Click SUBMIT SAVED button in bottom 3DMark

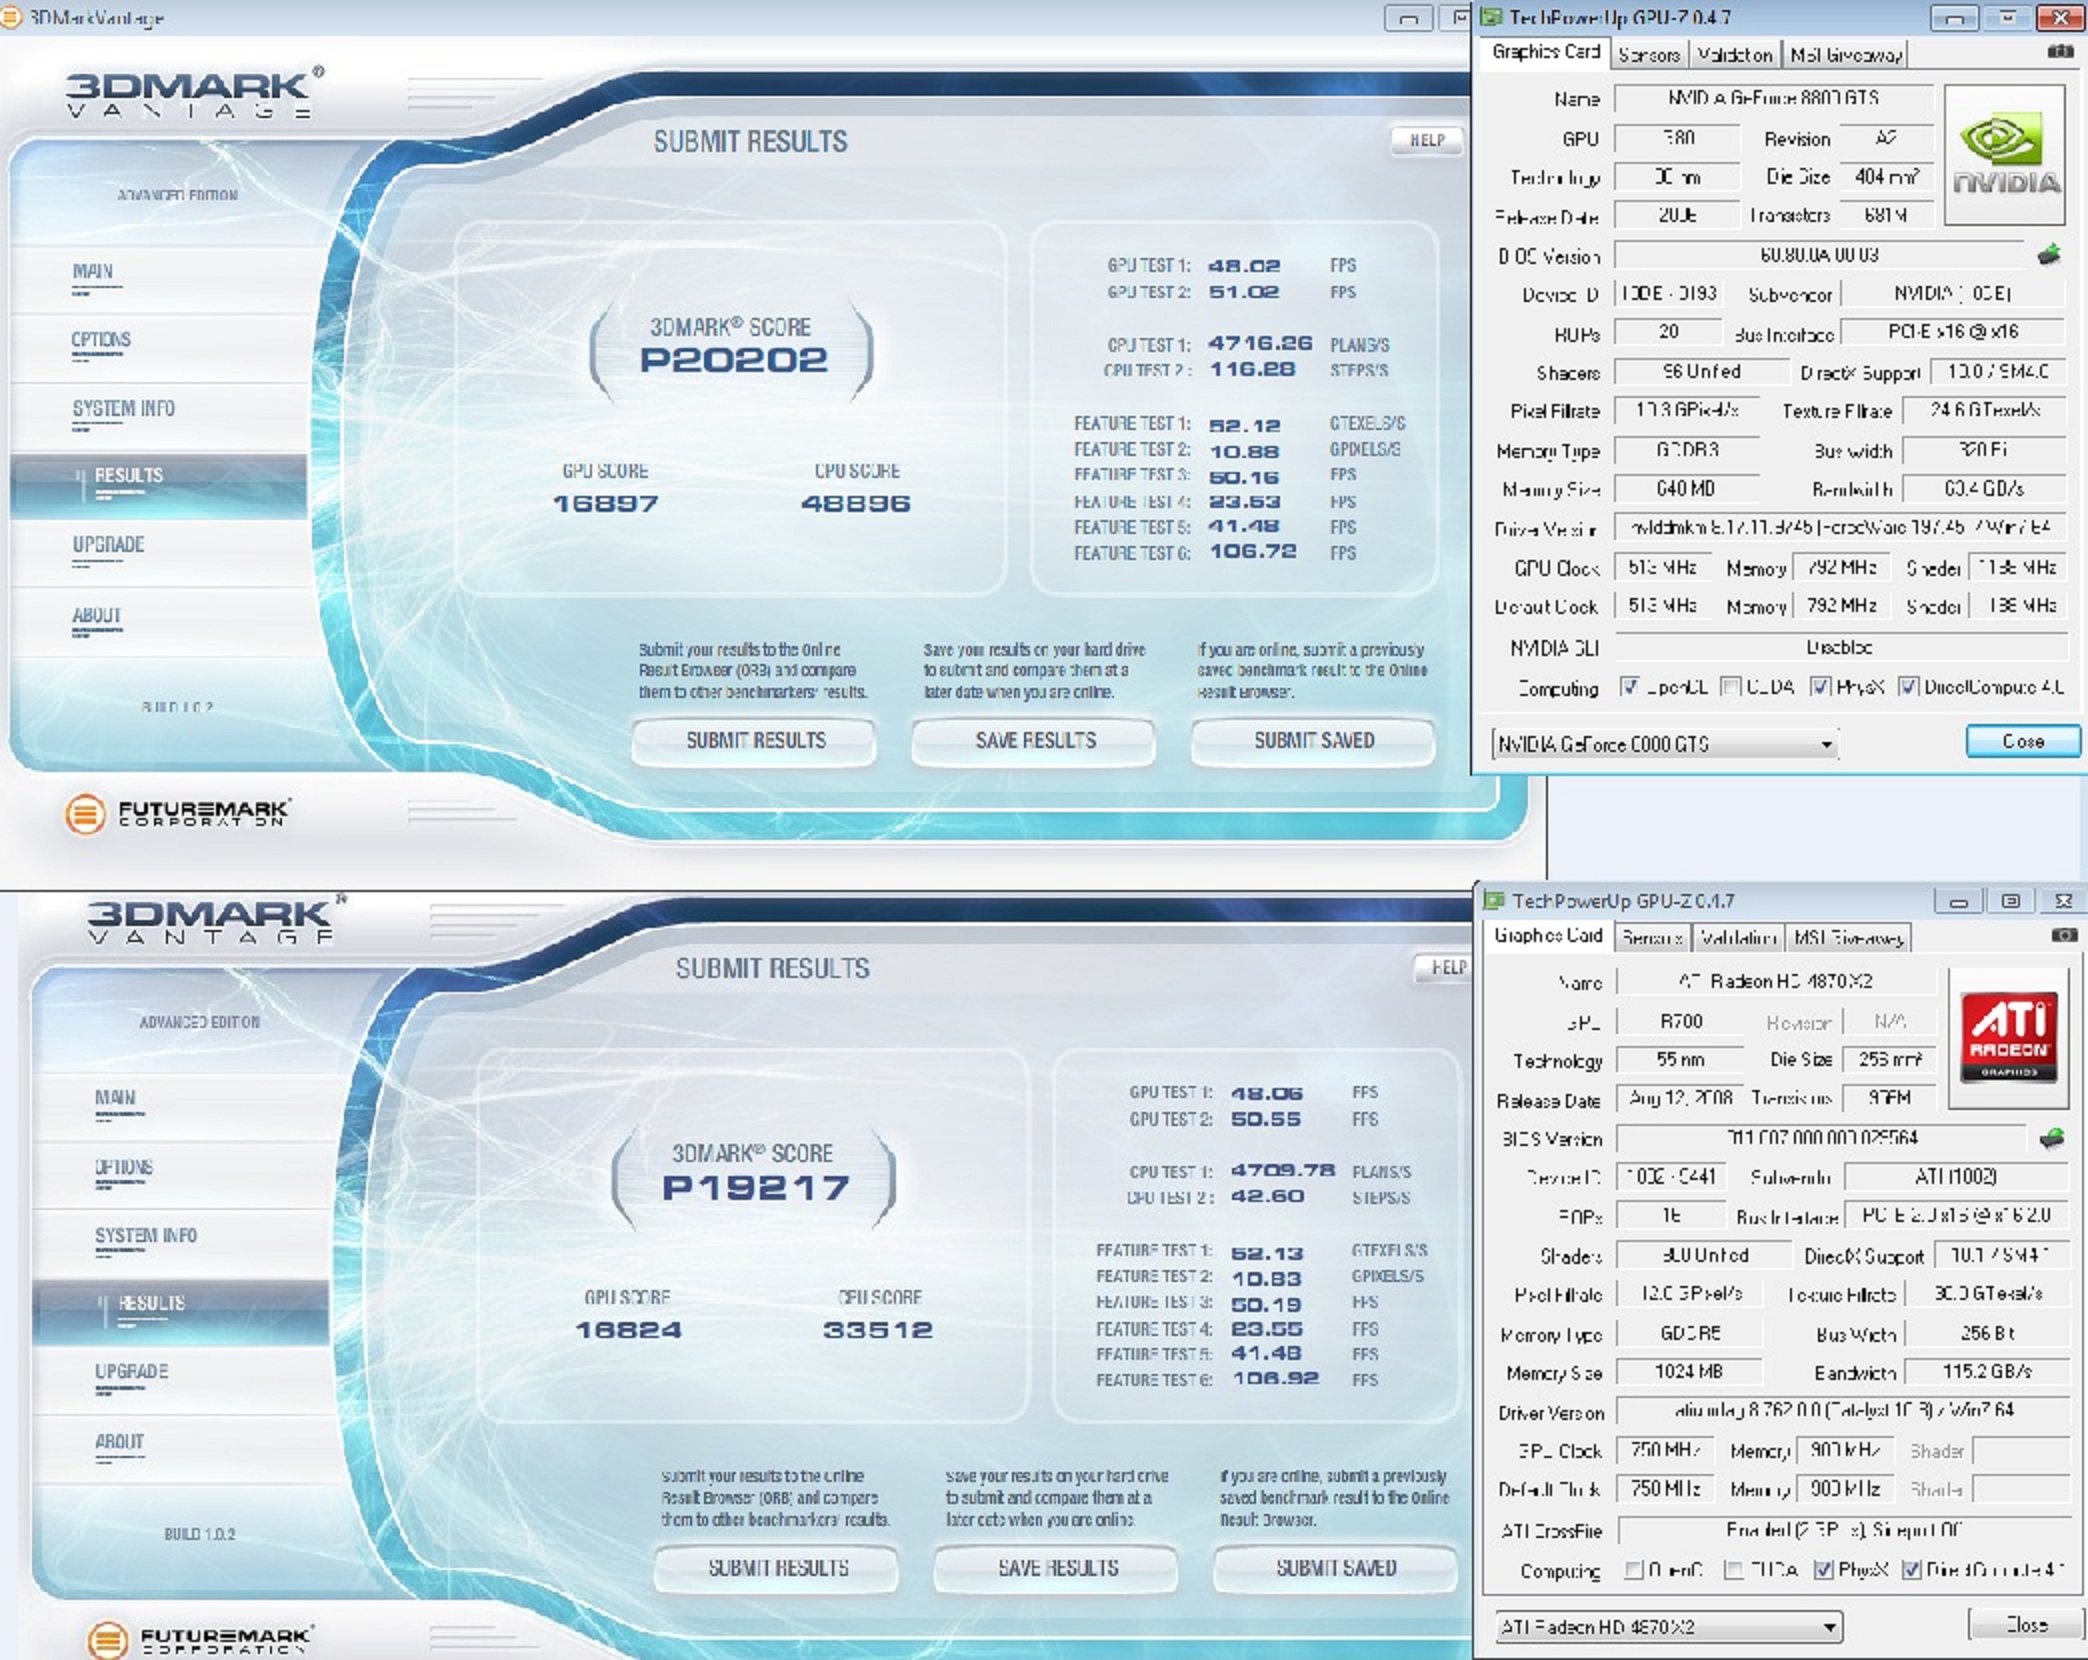[x=1336, y=1568]
